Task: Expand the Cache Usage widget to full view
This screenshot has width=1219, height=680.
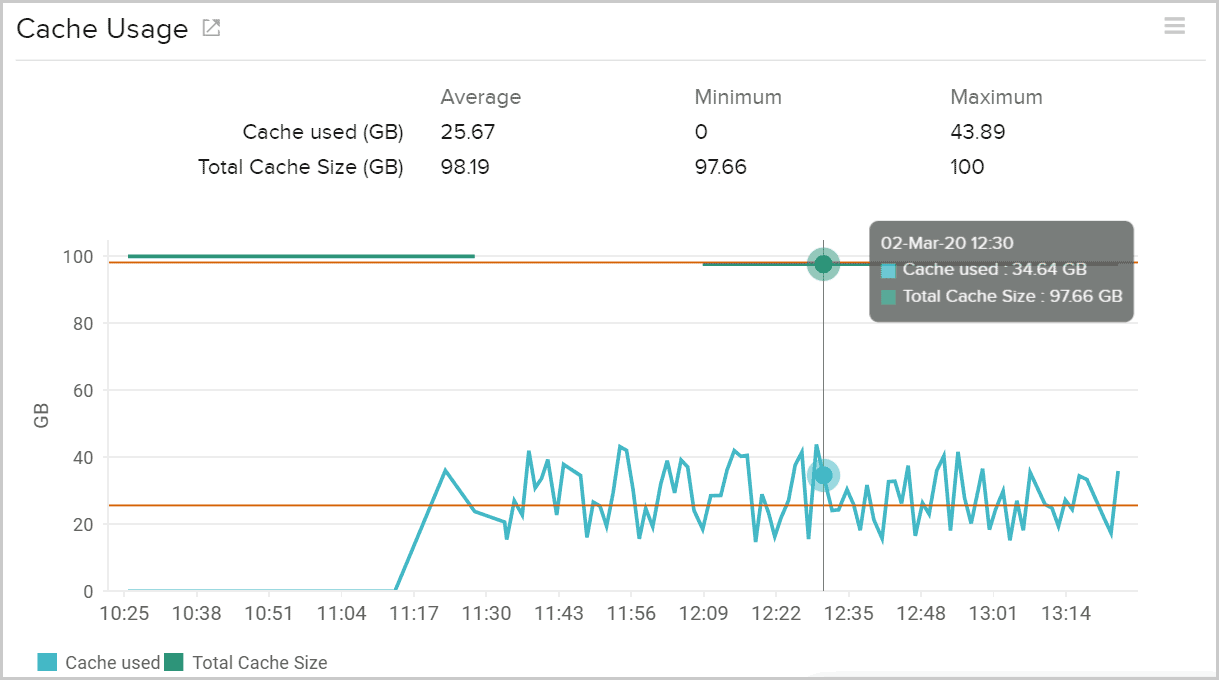Action: tap(209, 28)
